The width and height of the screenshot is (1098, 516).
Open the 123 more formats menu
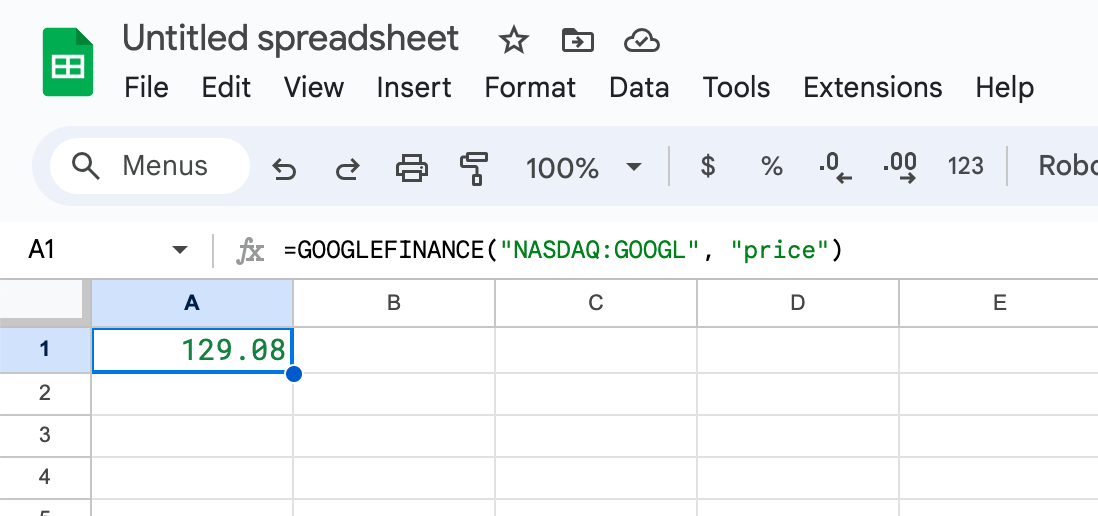[x=965, y=166]
